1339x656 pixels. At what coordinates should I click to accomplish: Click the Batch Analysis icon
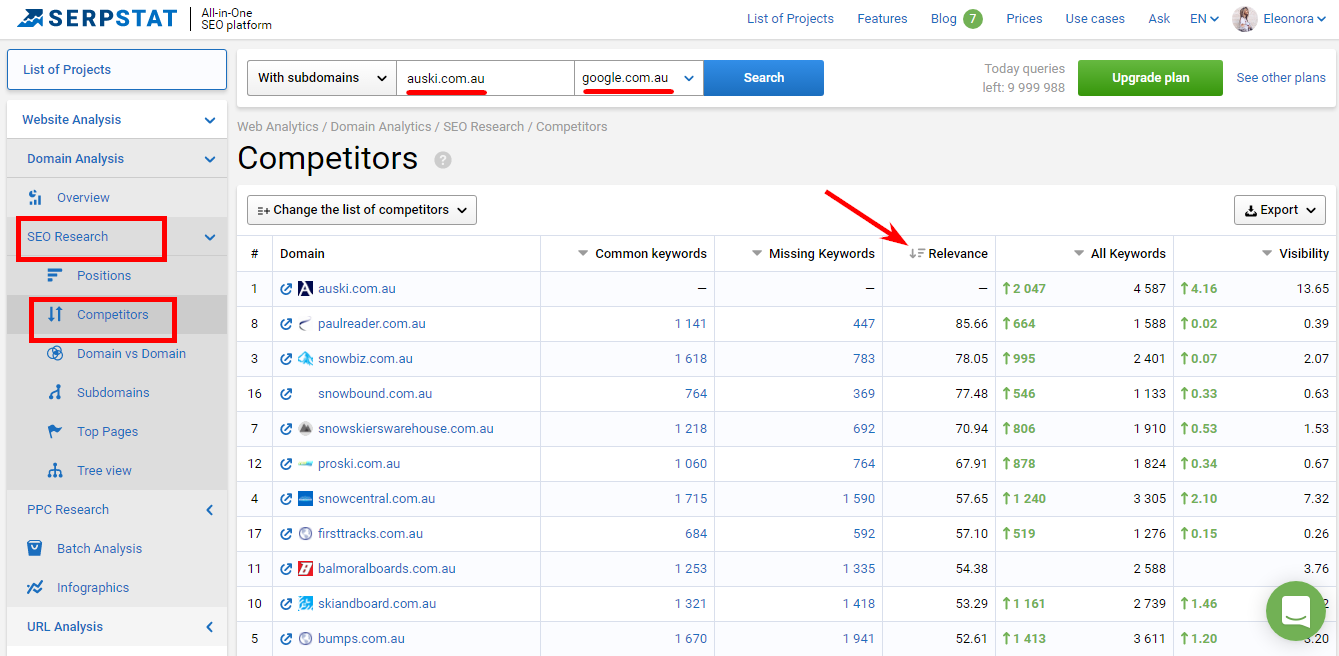pos(35,548)
